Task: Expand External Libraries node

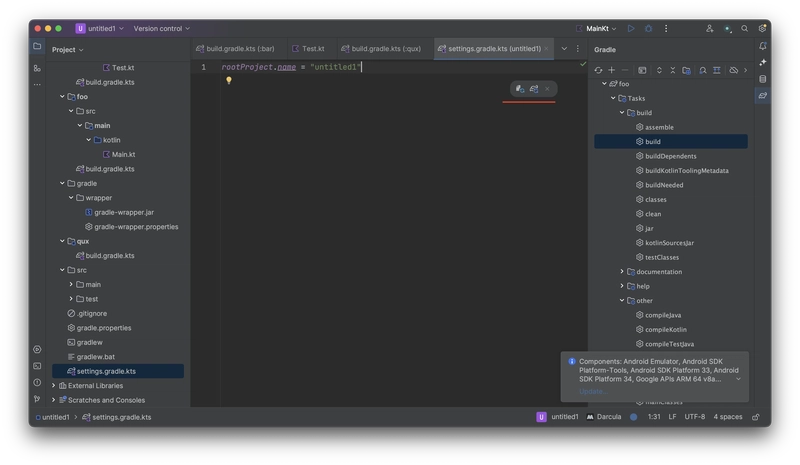Action: tap(54, 385)
